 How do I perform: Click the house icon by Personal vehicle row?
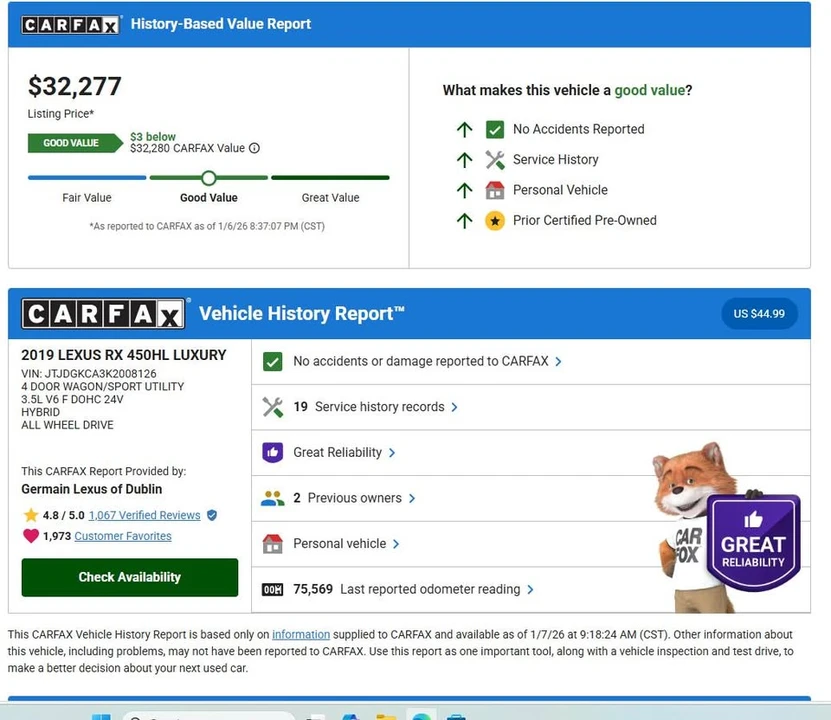[x=272, y=544]
